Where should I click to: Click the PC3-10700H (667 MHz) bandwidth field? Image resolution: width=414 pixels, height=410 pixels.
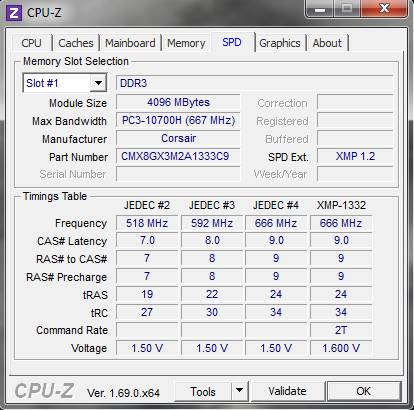coord(178,120)
